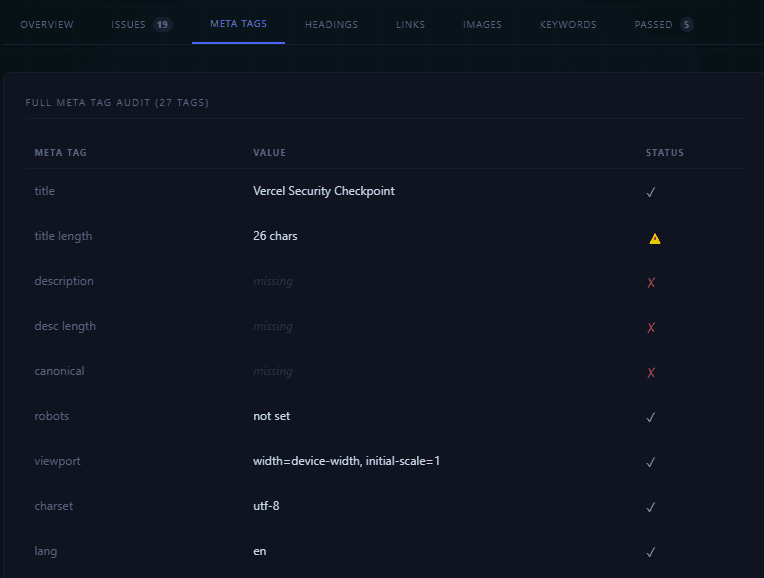The image size is (764, 578).
Task: Open the Overview tab
Action: click(47, 24)
